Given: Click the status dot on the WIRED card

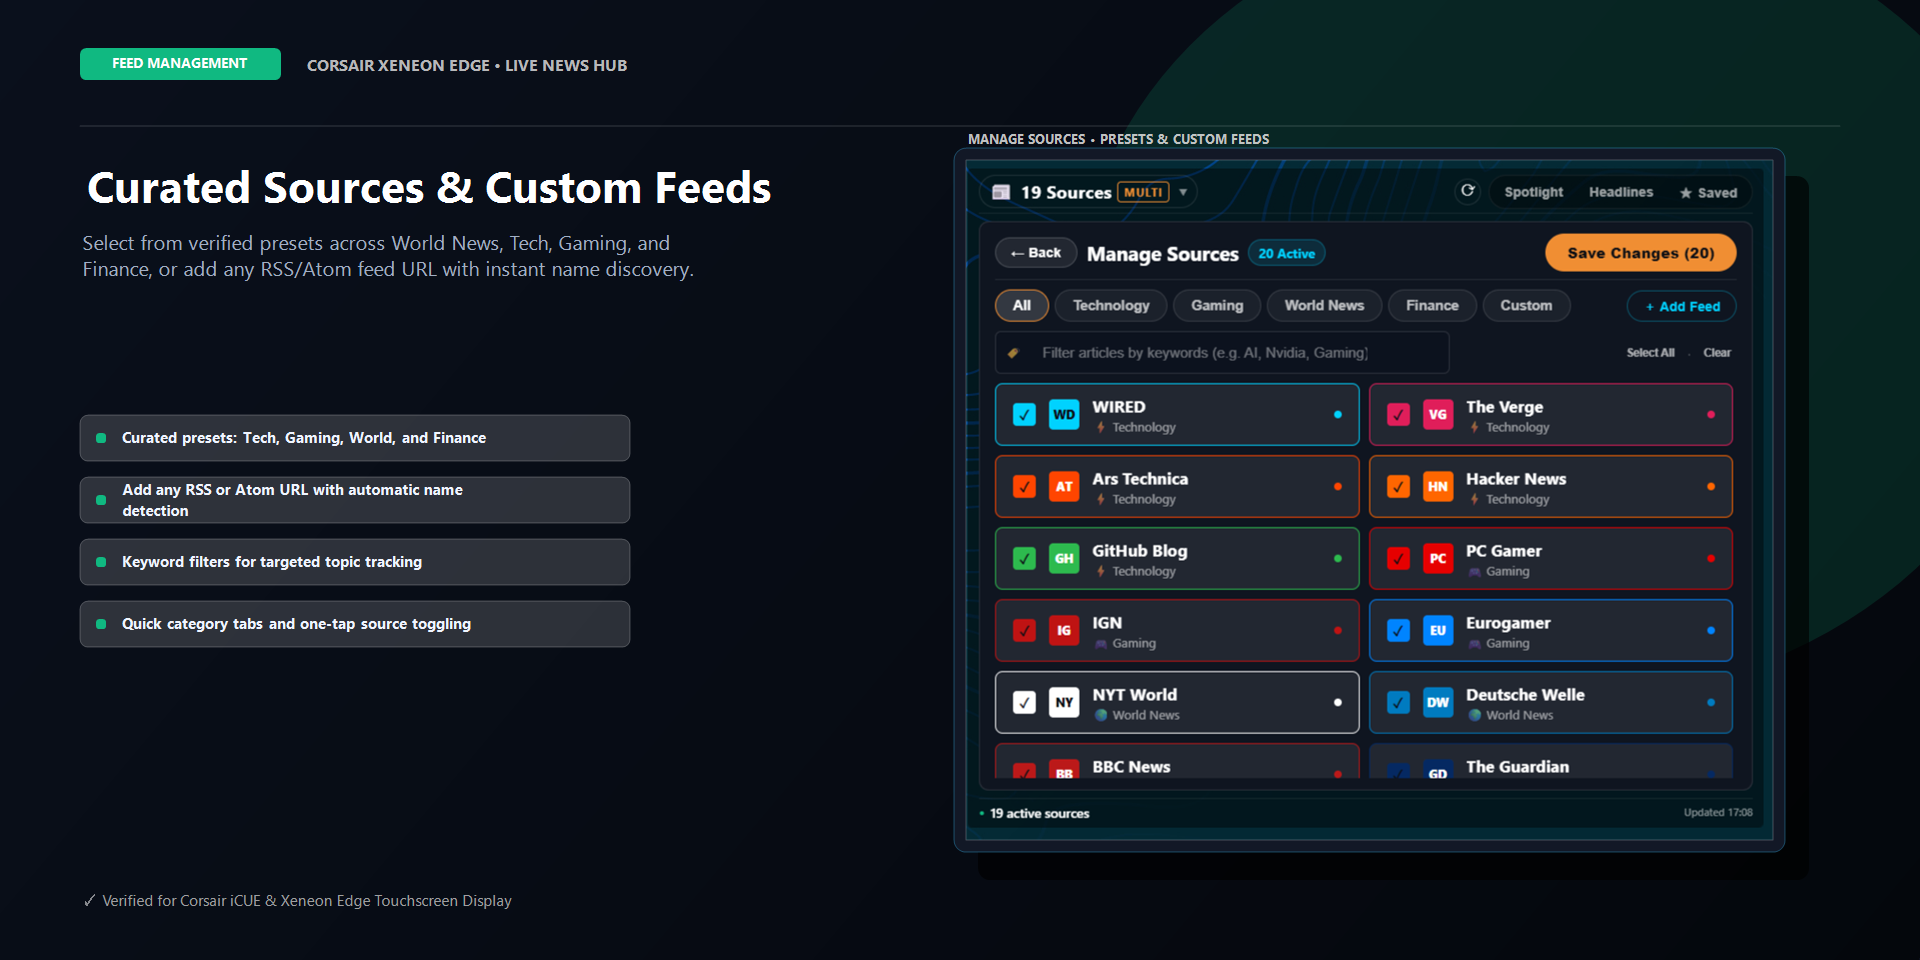Looking at the screenshot, I should [x=1338, y=414].
